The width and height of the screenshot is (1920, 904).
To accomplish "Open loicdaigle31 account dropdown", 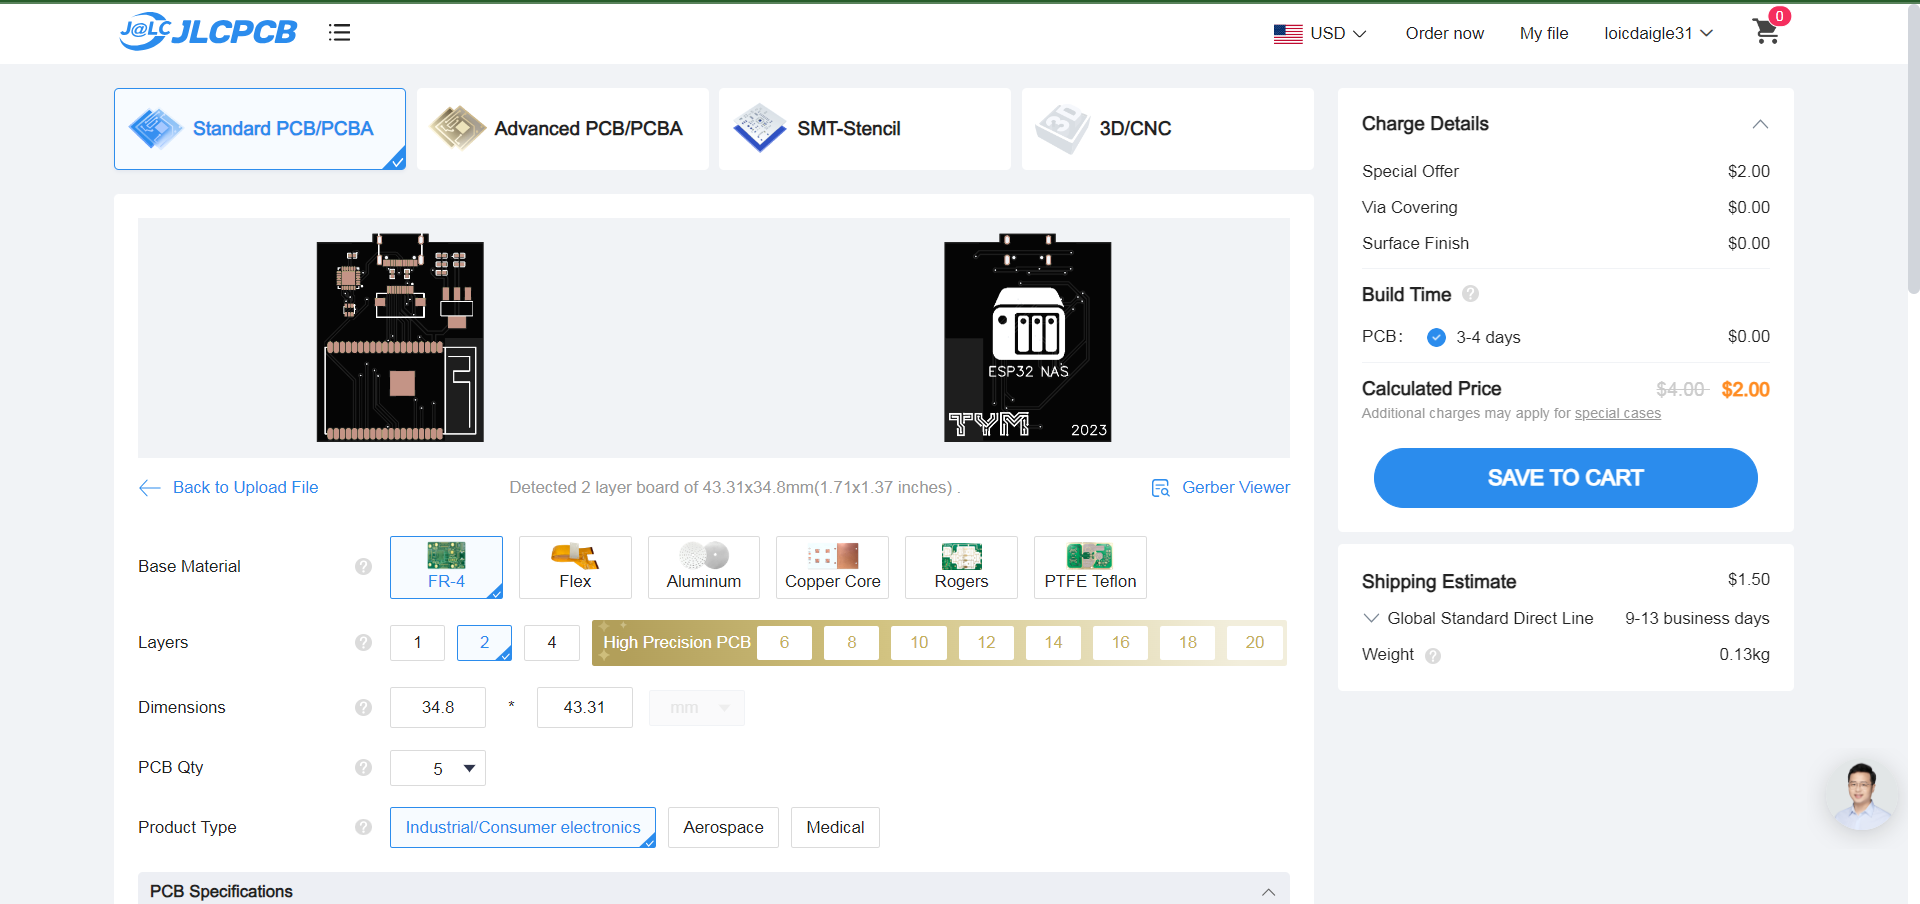I will point(1658,33).
